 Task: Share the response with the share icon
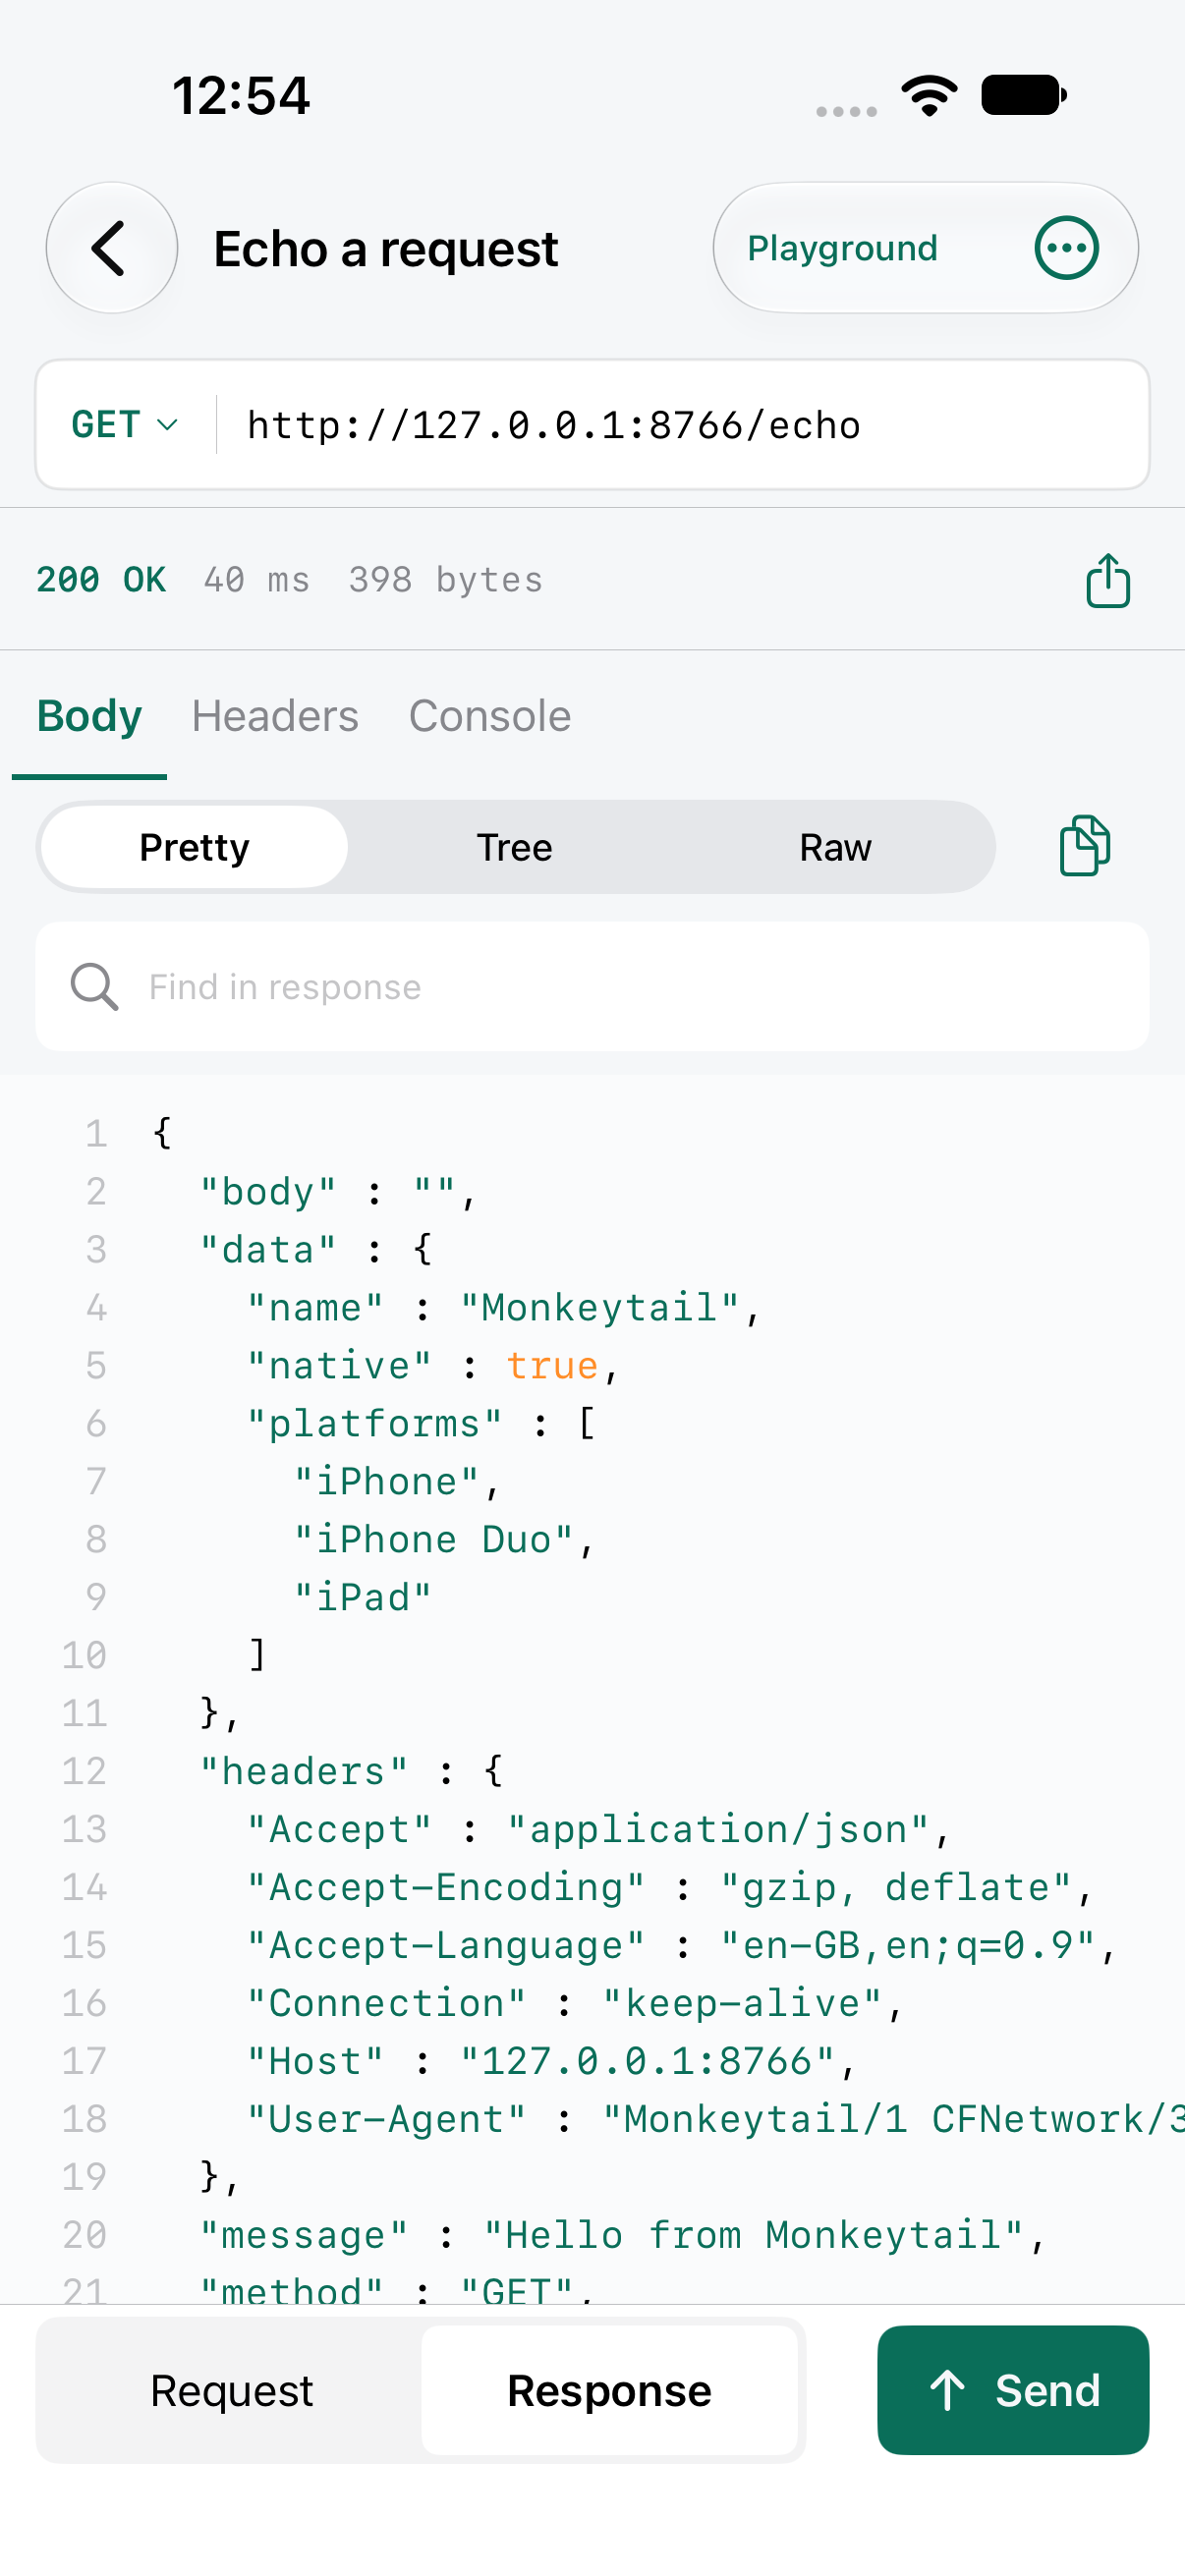tap(1108, 580)
